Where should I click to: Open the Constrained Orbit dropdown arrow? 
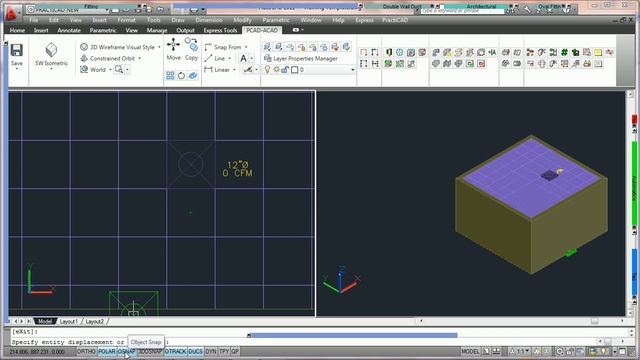point(140,58)
